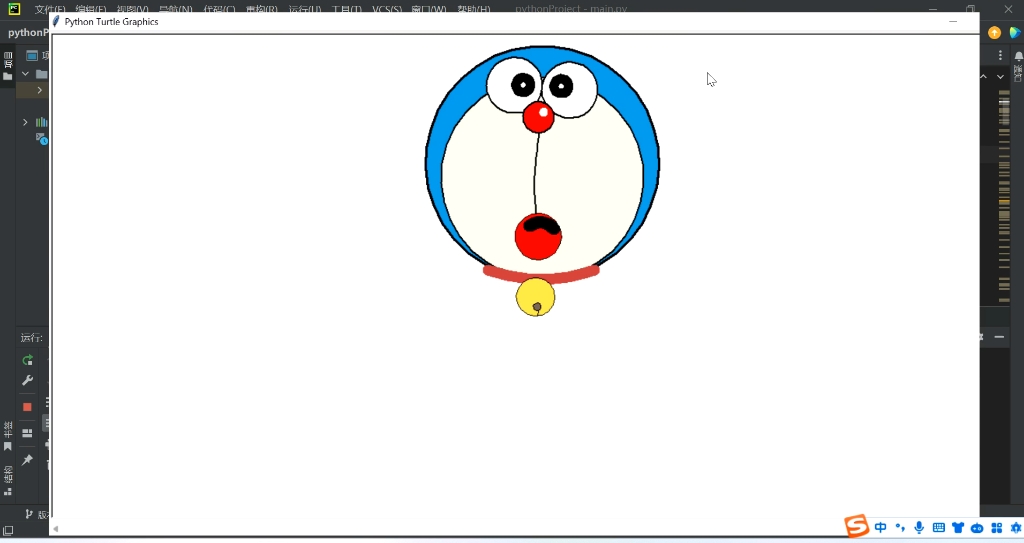The height and width of the screenshot is (543, 1024).
Task: Select the scratches and consoles icon
Action: [x=41, y=139]
